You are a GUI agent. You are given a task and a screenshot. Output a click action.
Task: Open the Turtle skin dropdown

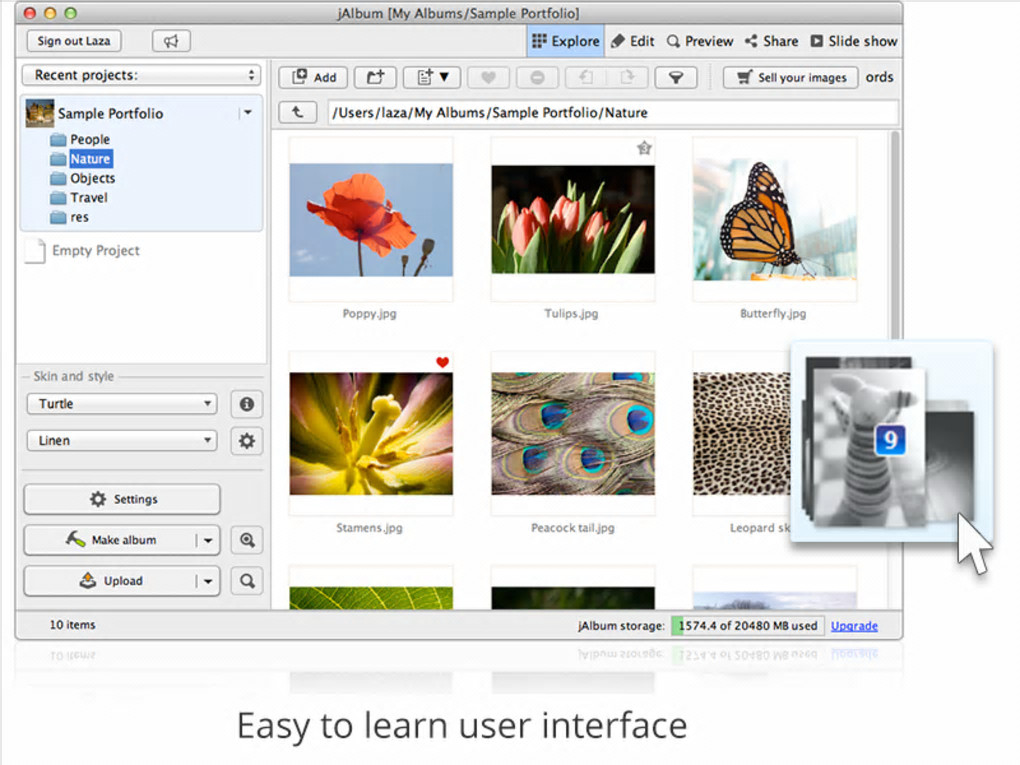(x=122, y=404)
